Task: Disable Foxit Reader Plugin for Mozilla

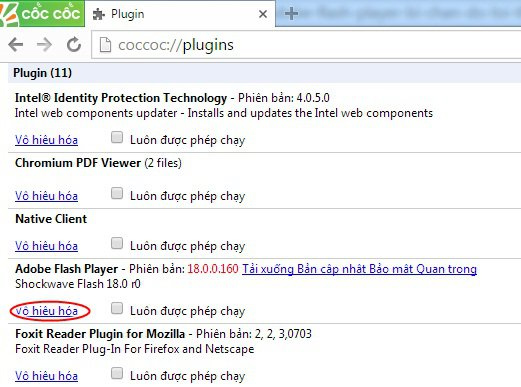Action: (x=46, y=376)
